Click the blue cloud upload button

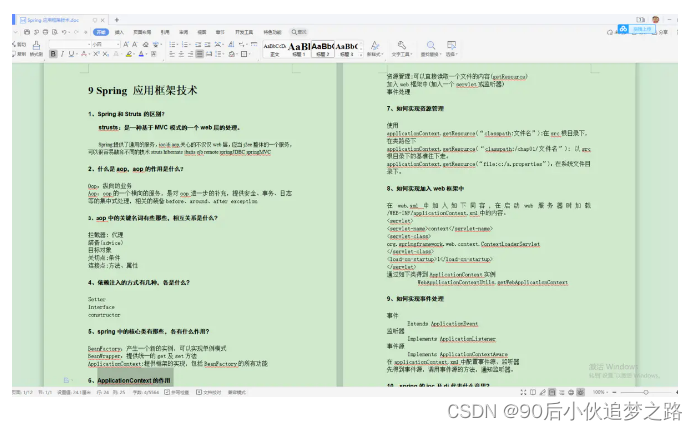(637, 29)
